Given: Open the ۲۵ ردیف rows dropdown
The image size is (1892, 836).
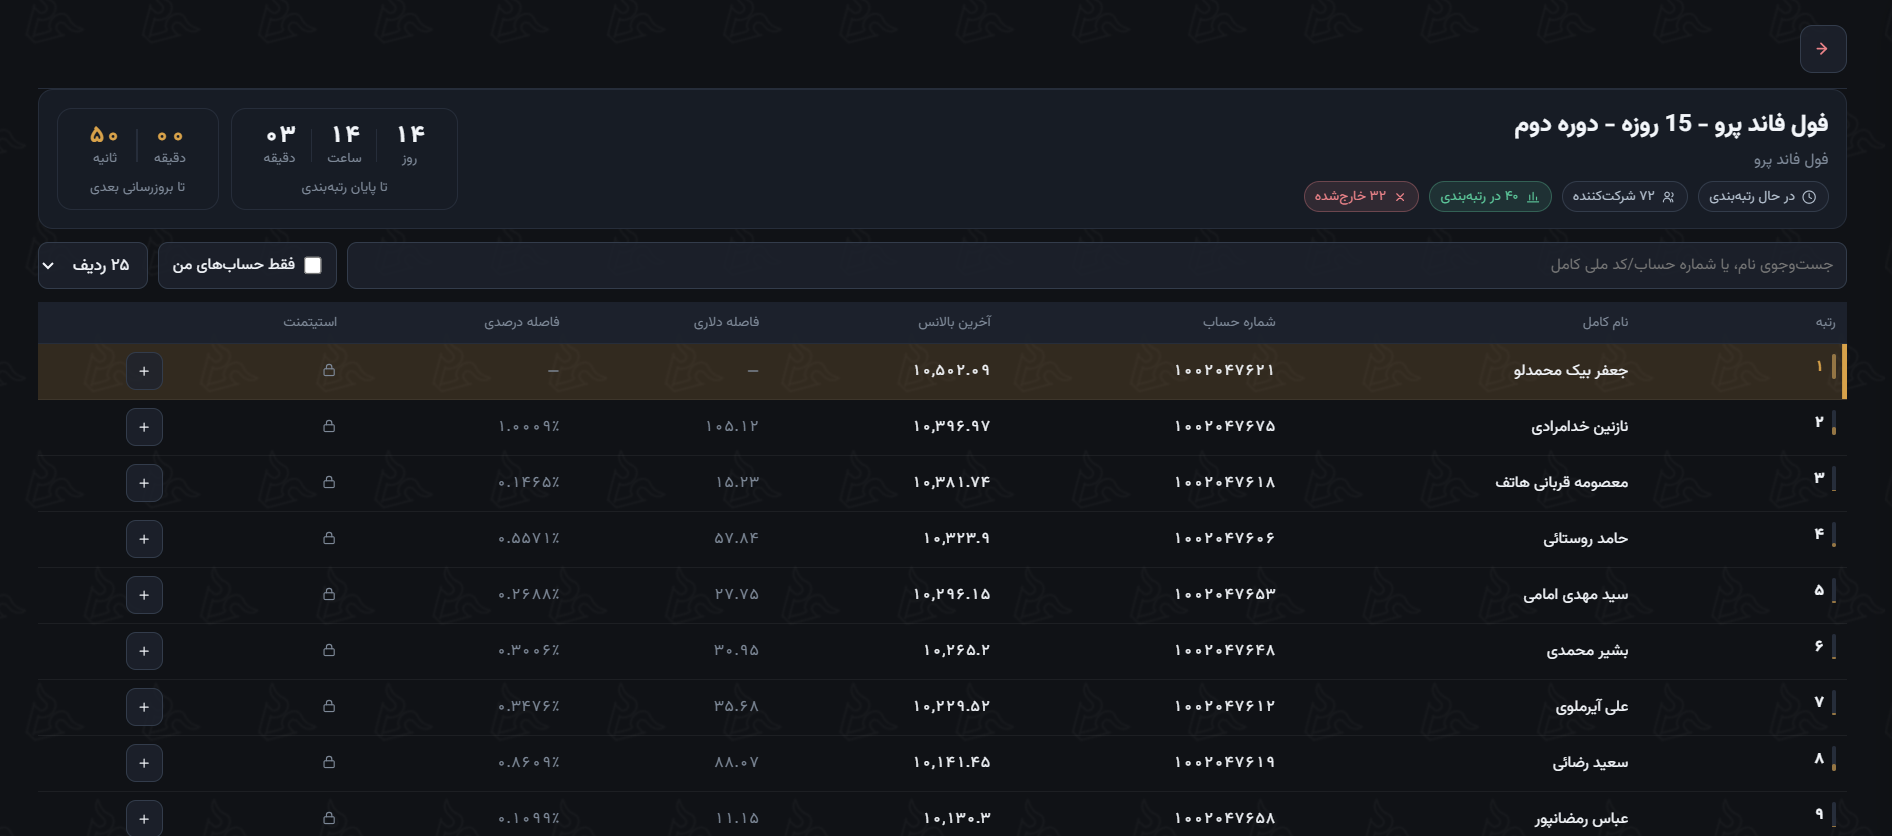Looking at the screenshot, I should pos(93,265).
